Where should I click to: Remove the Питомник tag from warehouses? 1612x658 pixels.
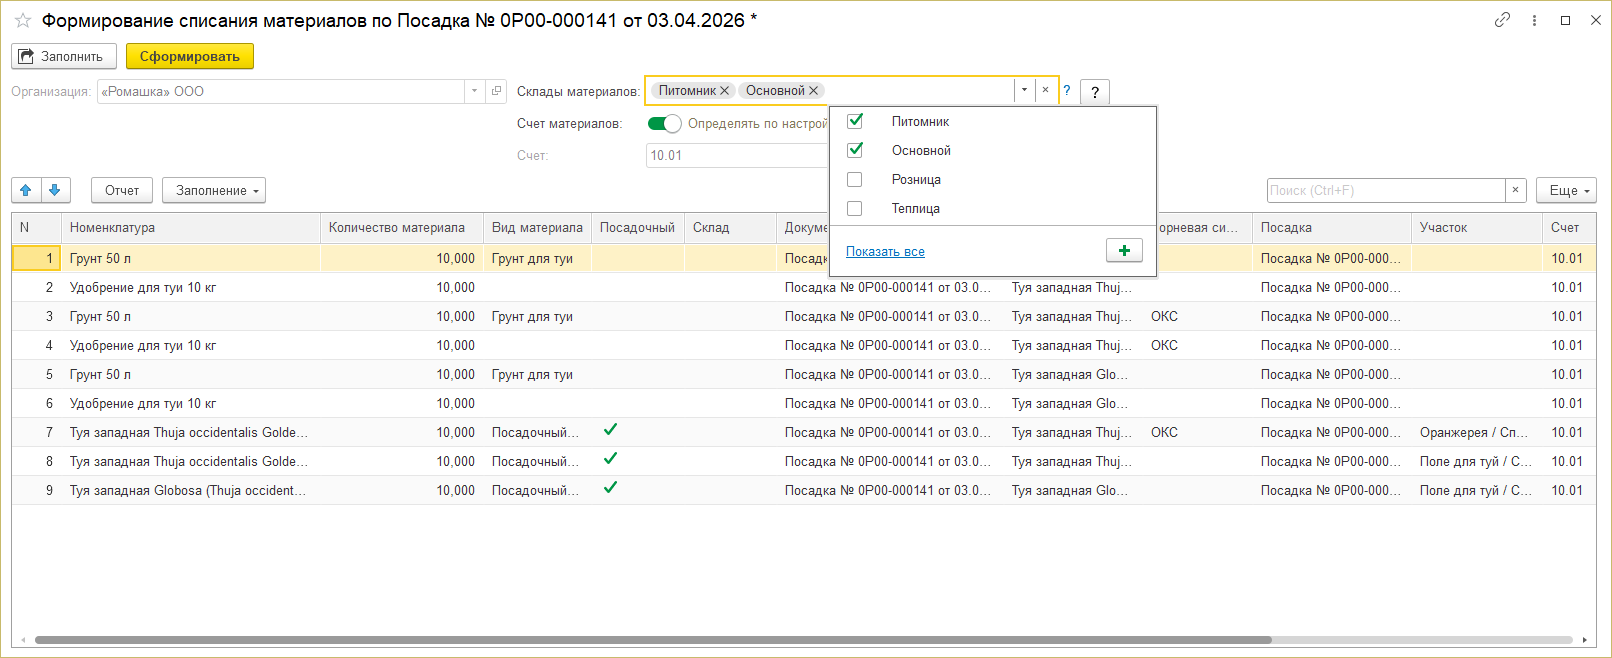(x=725, y=91)
